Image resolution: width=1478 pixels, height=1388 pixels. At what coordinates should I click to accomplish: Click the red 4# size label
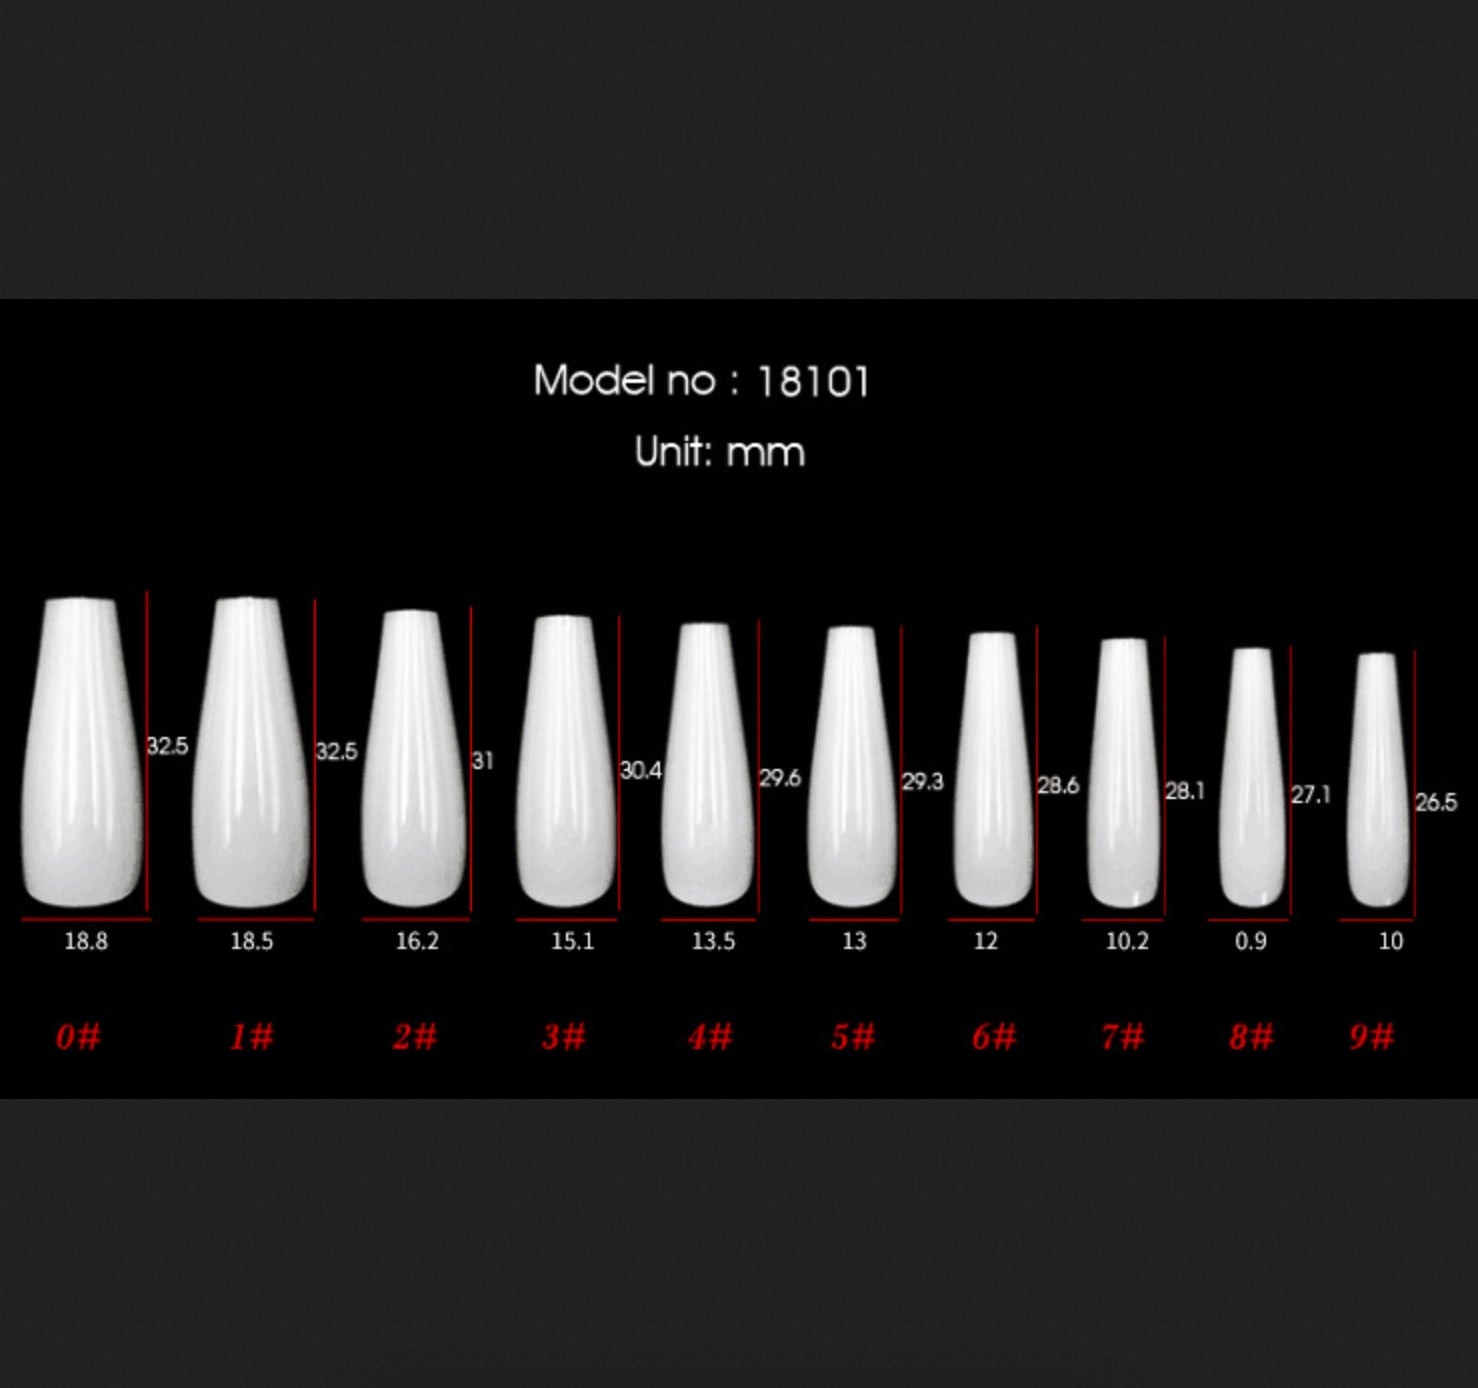coord(710,1036)
